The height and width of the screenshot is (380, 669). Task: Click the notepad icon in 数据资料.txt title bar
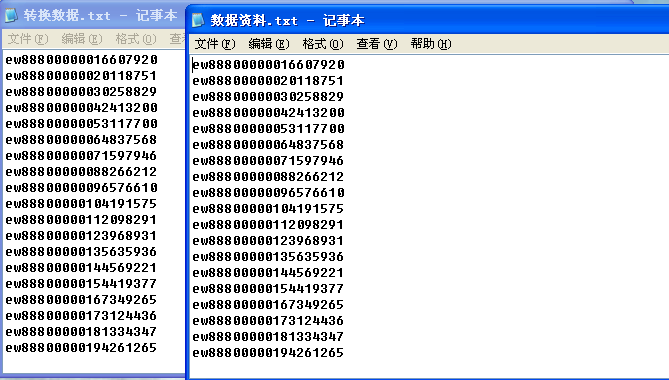198,20
